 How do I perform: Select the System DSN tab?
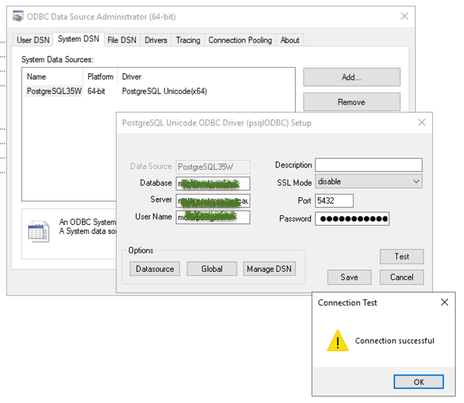79,39
